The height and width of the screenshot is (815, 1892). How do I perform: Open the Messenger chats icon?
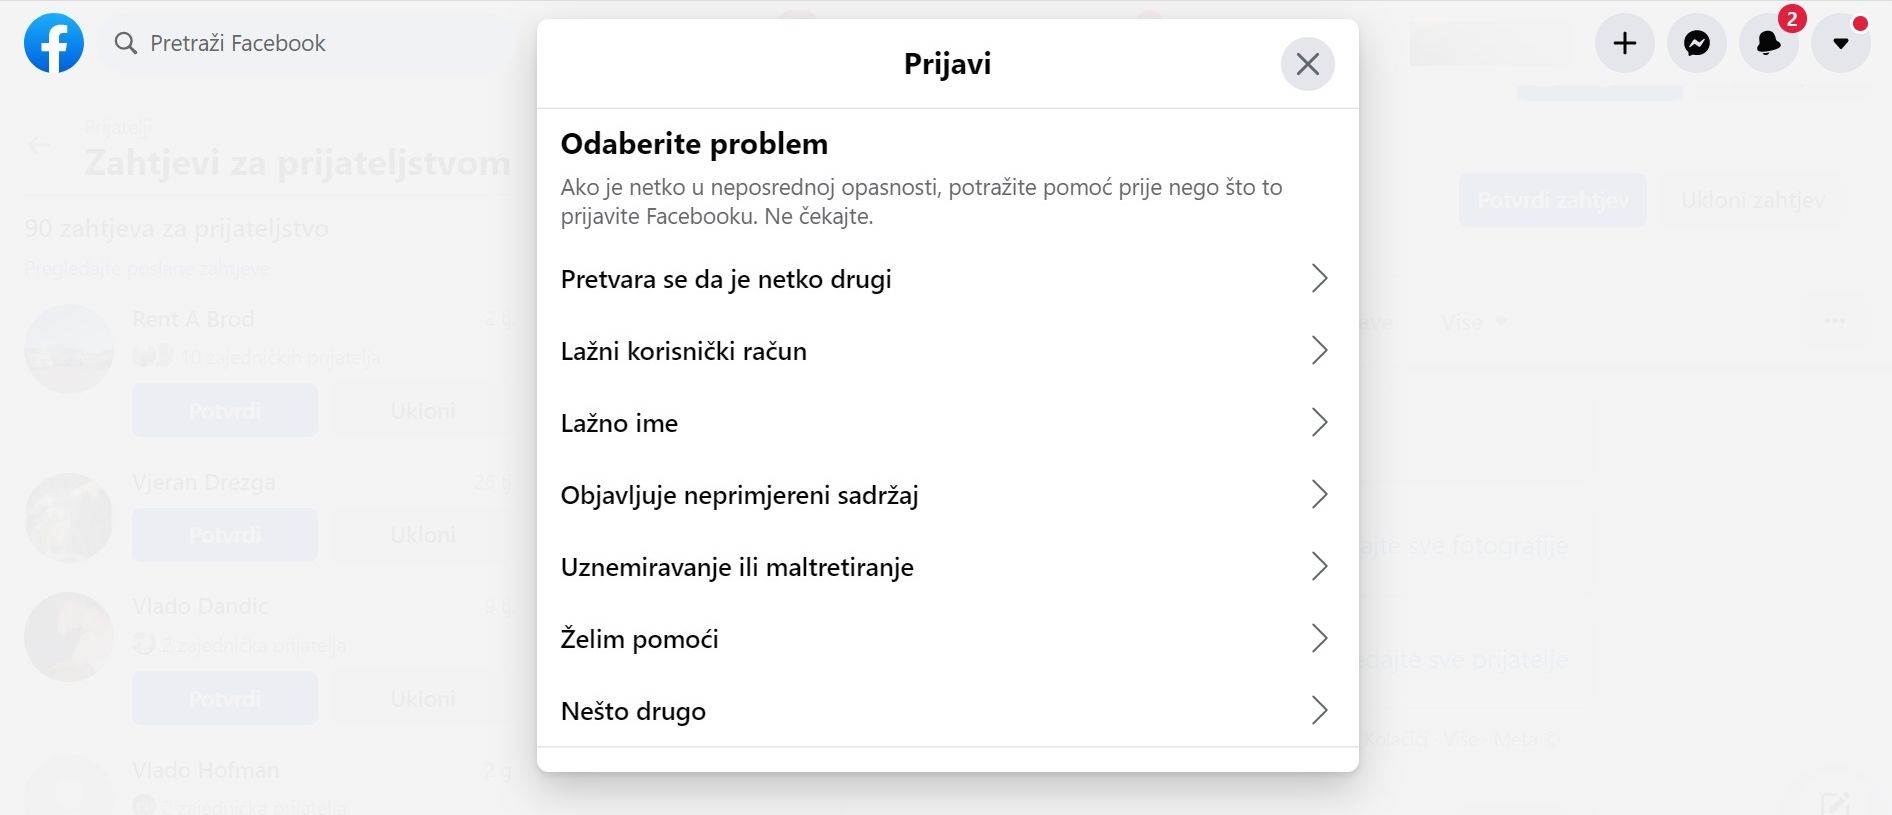pos(1696,43)
